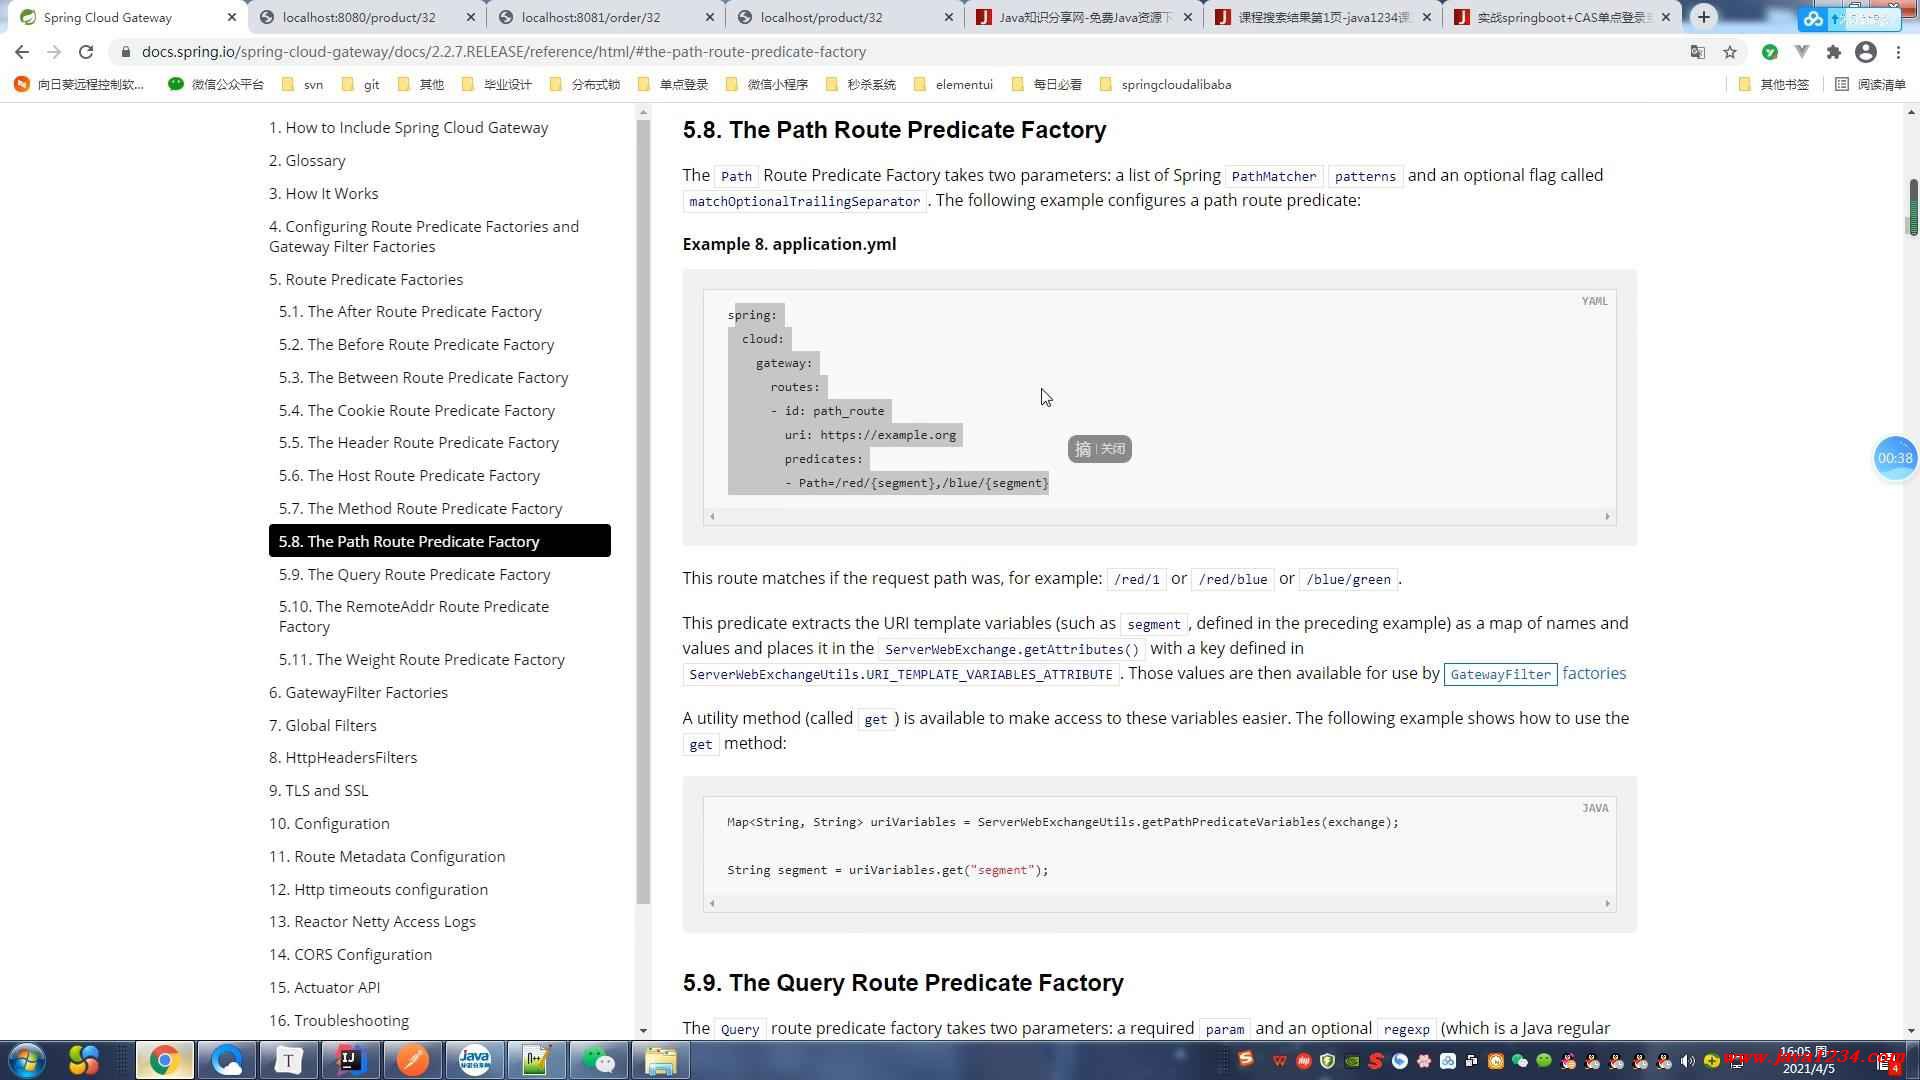1920x1080 pixels.
Task: Open the 其他书签 bookmarks folder
Action: coord(1773,85)
